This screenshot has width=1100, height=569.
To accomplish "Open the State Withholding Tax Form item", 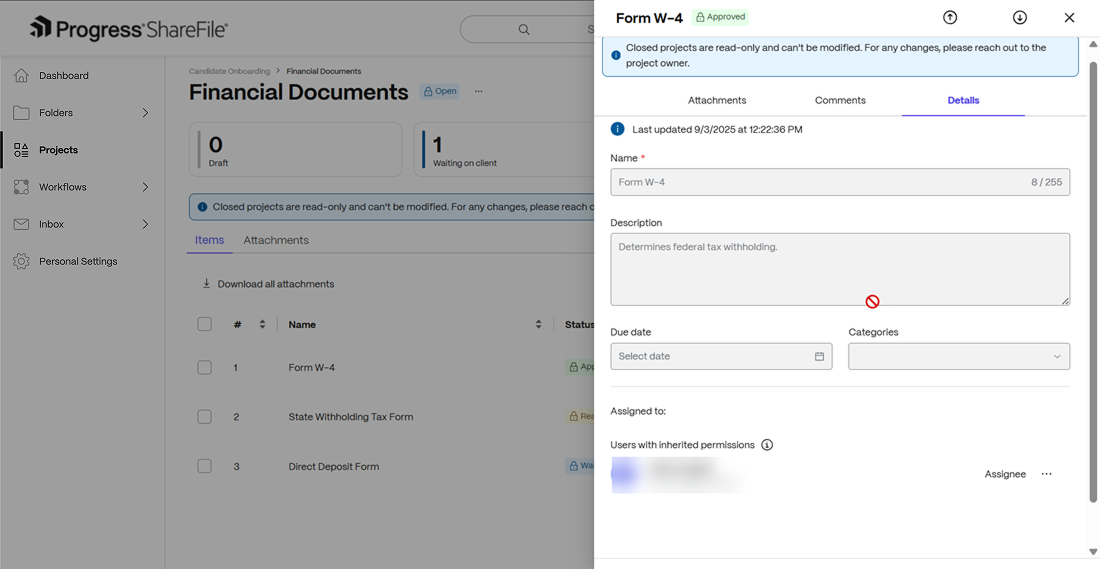I will point(351,417).
